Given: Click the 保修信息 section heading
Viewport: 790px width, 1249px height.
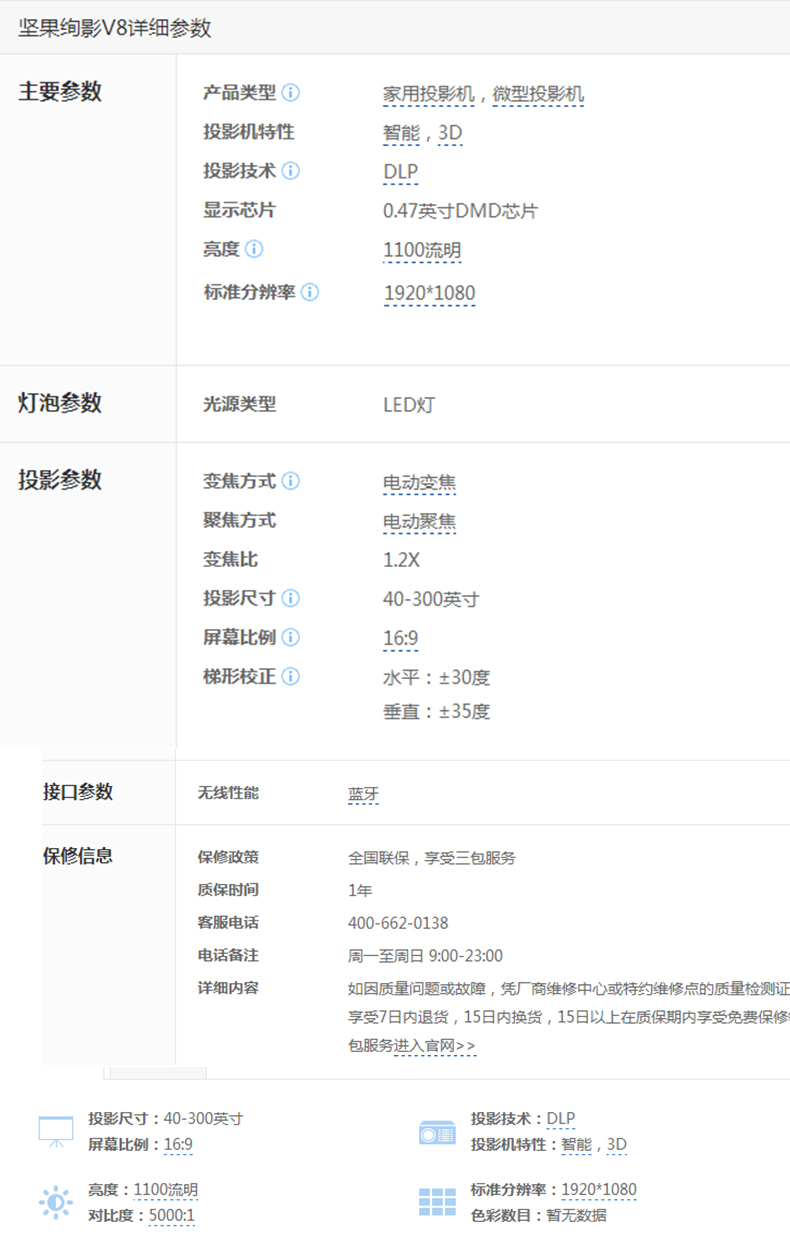Looking at the screenshot, I should (x=78, y=856).
